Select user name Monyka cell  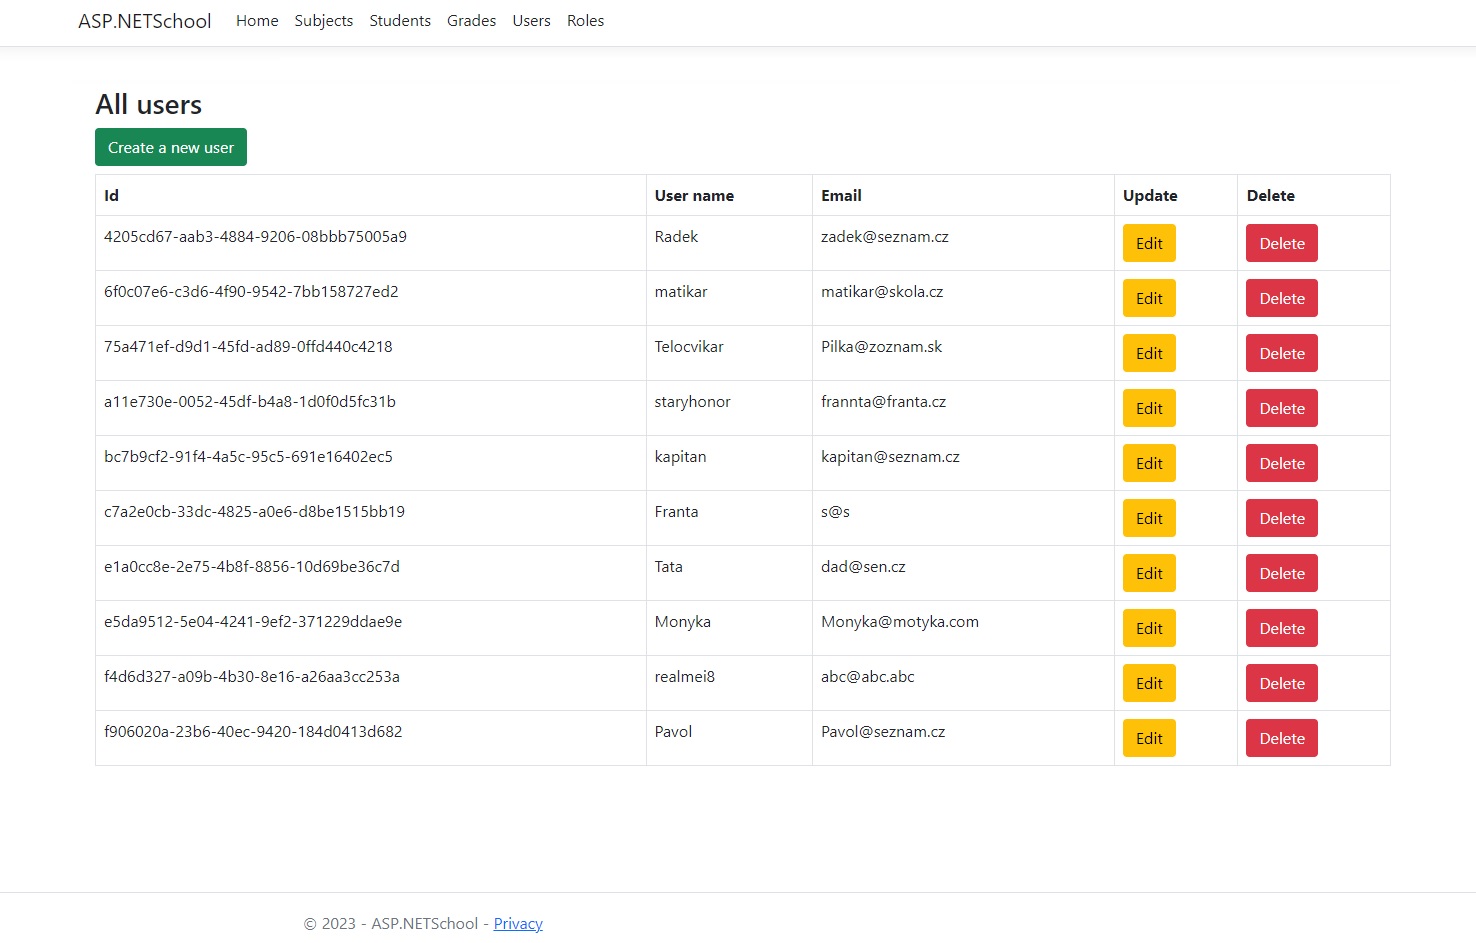[x=729, y=628]
